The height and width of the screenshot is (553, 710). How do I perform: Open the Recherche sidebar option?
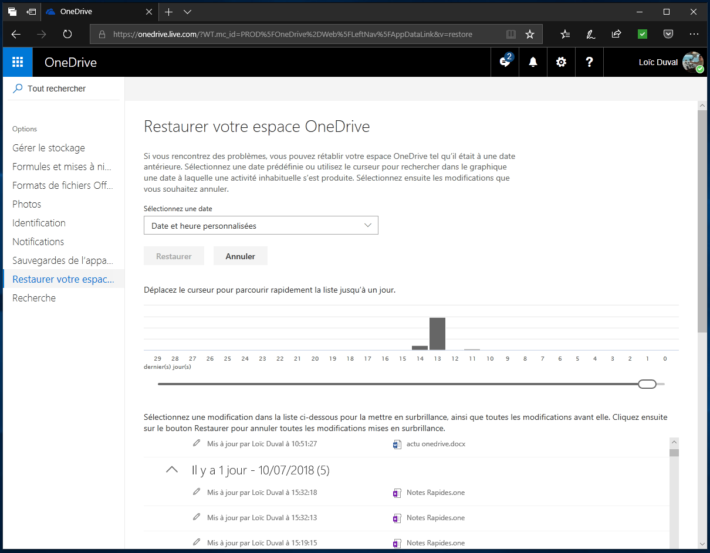pyautogui.click(x=34, y=298)
